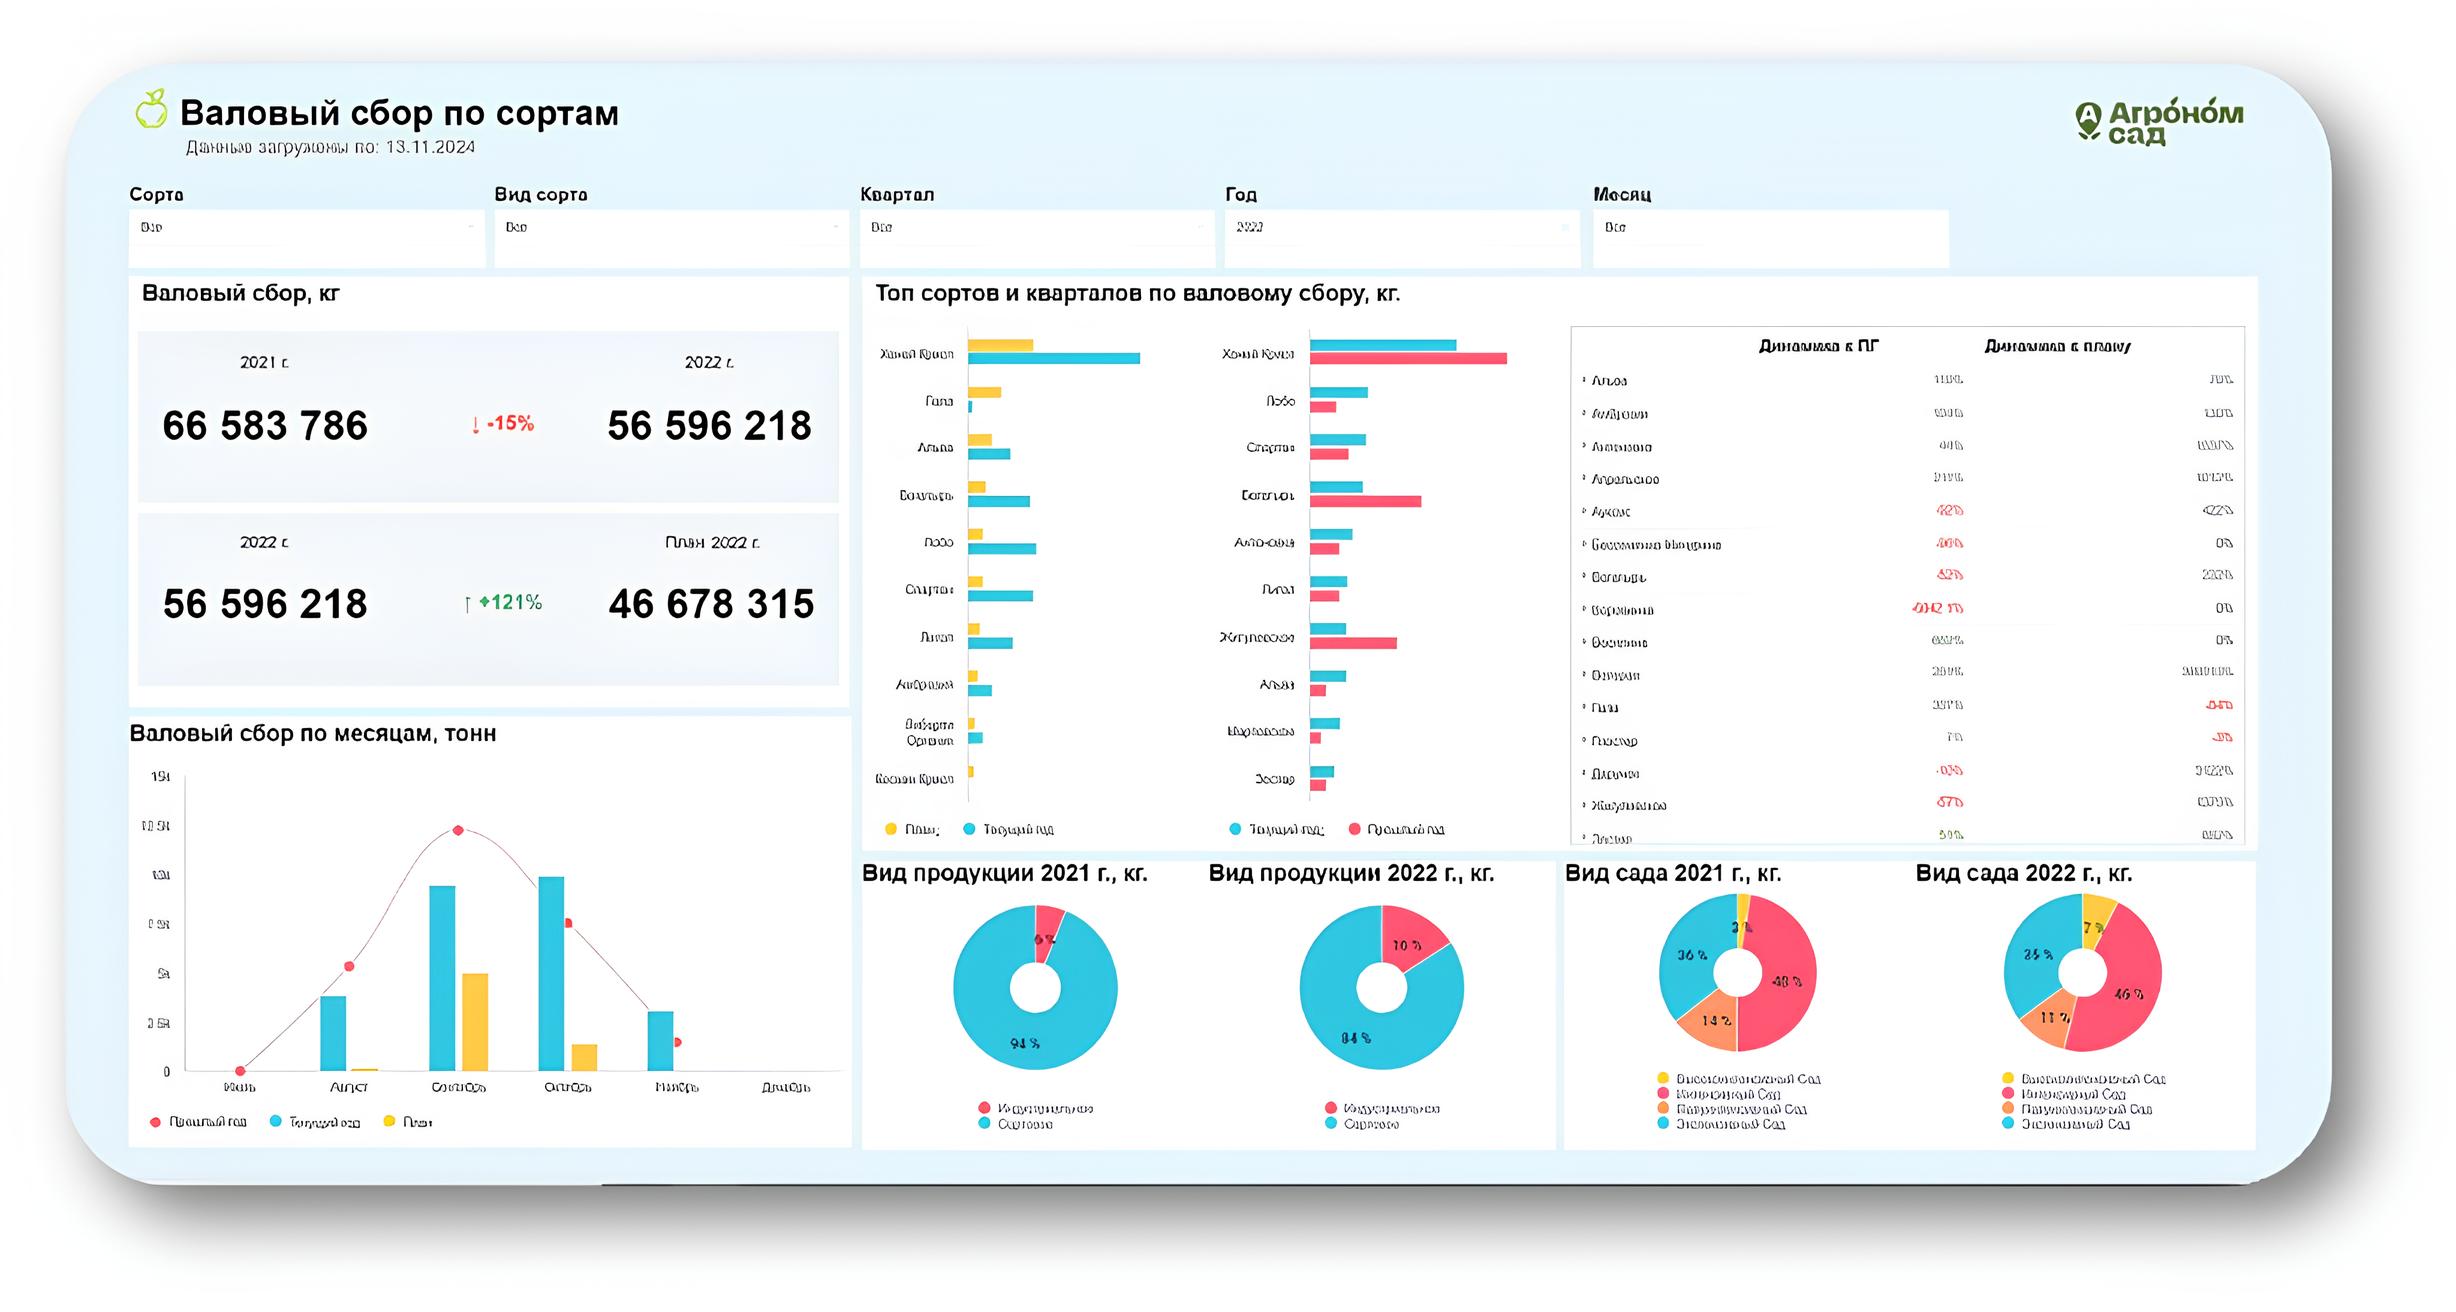
Task: Click the orange 14 % segment of Вид сада 2021
Action: (x=1716, y=1020)
